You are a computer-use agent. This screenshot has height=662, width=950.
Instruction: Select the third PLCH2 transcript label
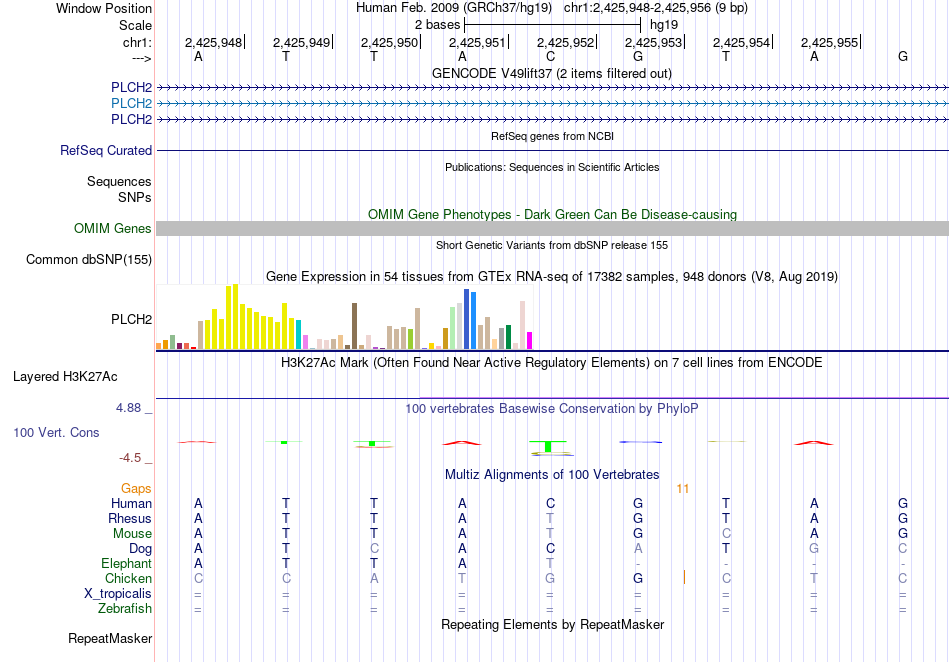click(x=131, y=119)
